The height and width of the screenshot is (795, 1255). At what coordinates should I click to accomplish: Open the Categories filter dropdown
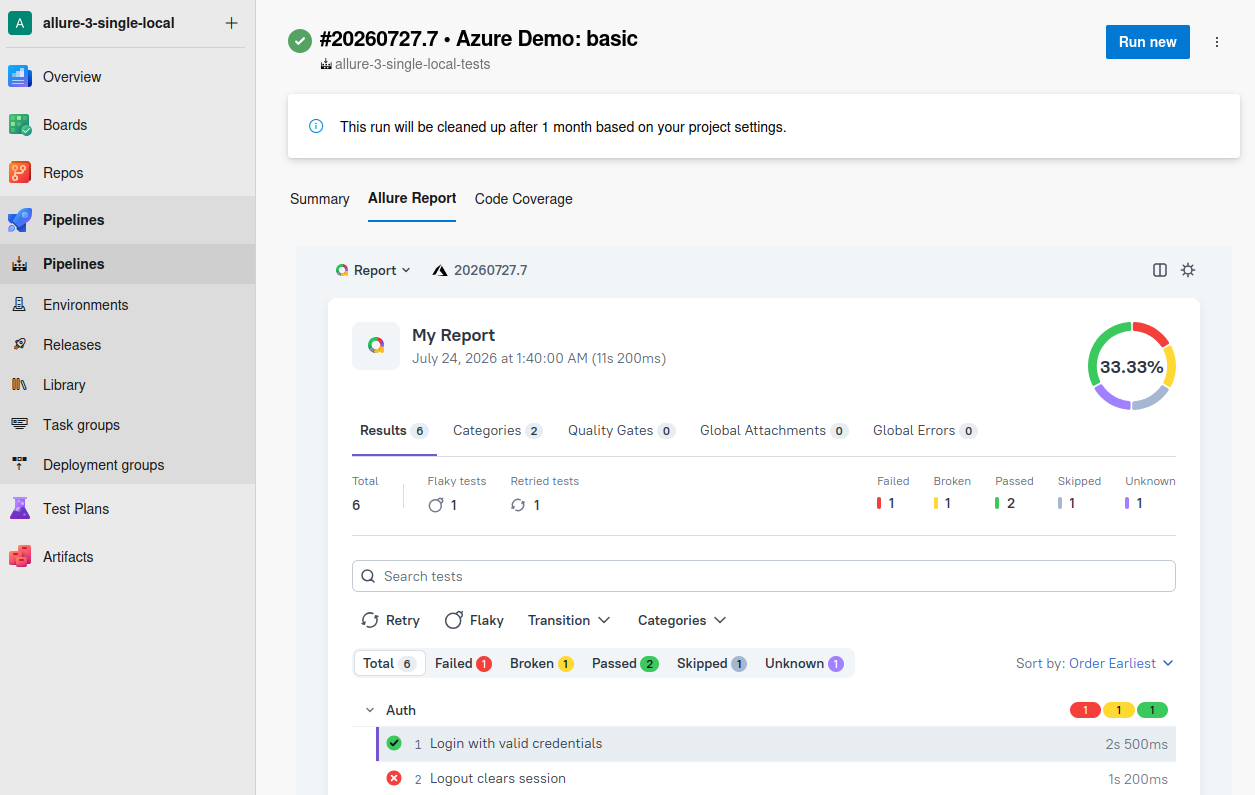coord(682,620)
